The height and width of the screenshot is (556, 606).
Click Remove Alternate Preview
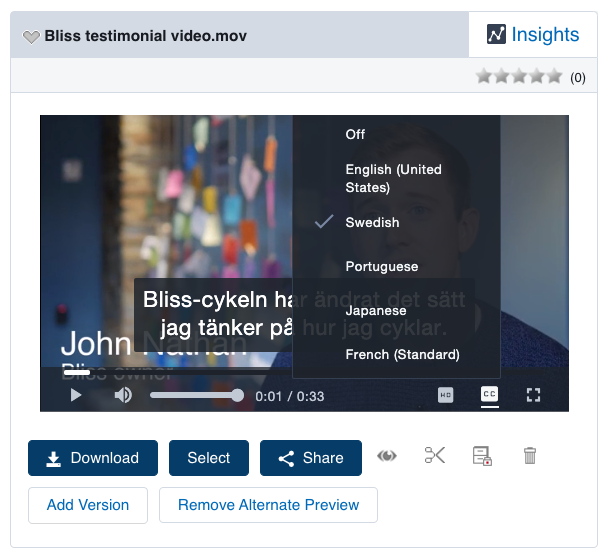pos(268,505)
